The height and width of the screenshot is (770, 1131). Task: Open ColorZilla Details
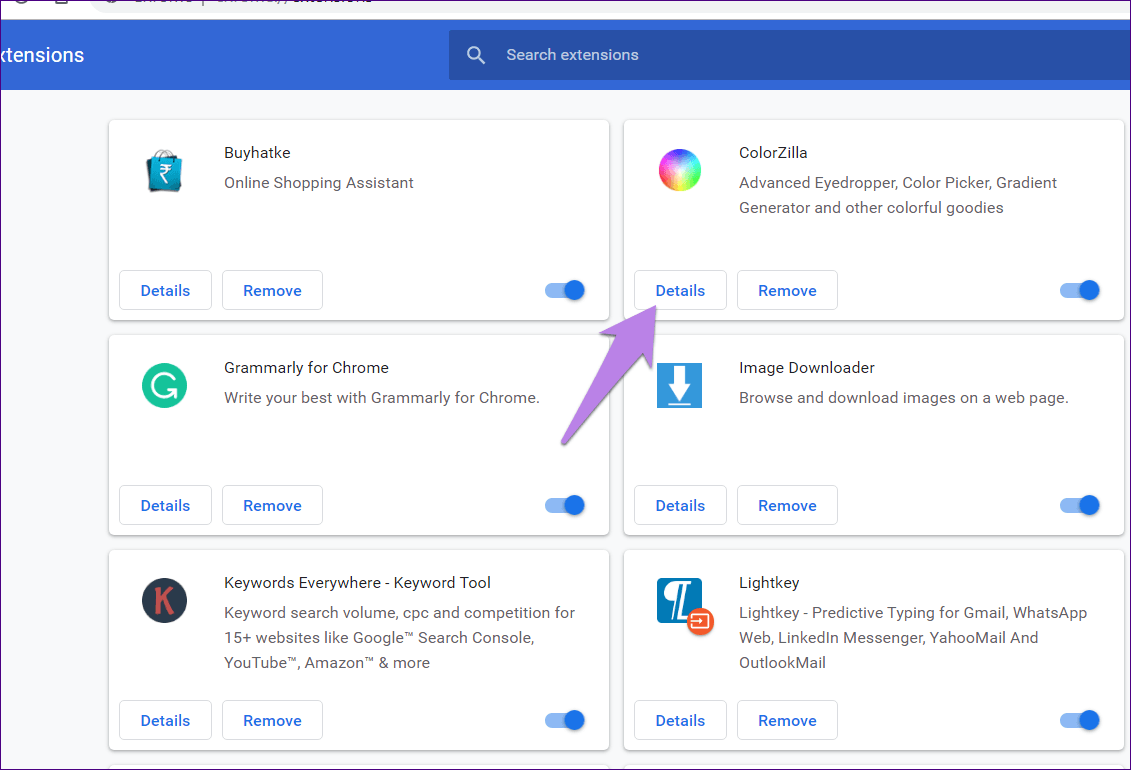(x=680, y=291)
